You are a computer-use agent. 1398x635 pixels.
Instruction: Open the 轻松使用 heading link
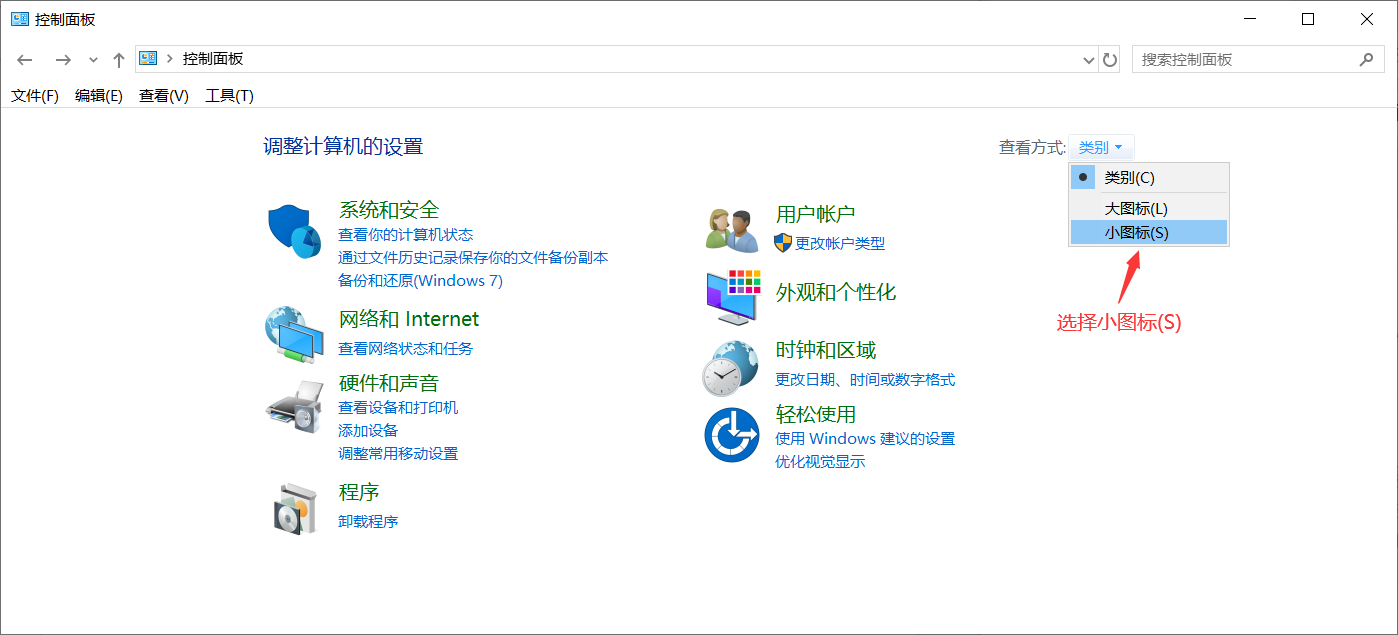point(816,414)
